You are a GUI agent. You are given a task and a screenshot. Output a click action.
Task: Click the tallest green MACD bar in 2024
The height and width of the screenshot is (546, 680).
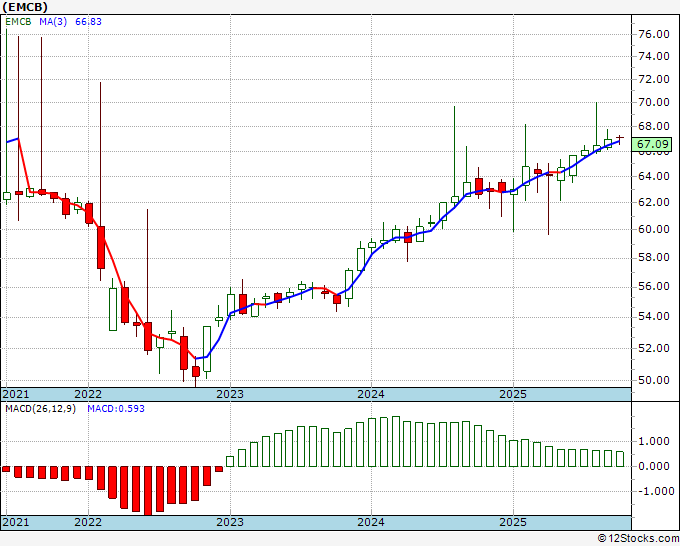396,441
